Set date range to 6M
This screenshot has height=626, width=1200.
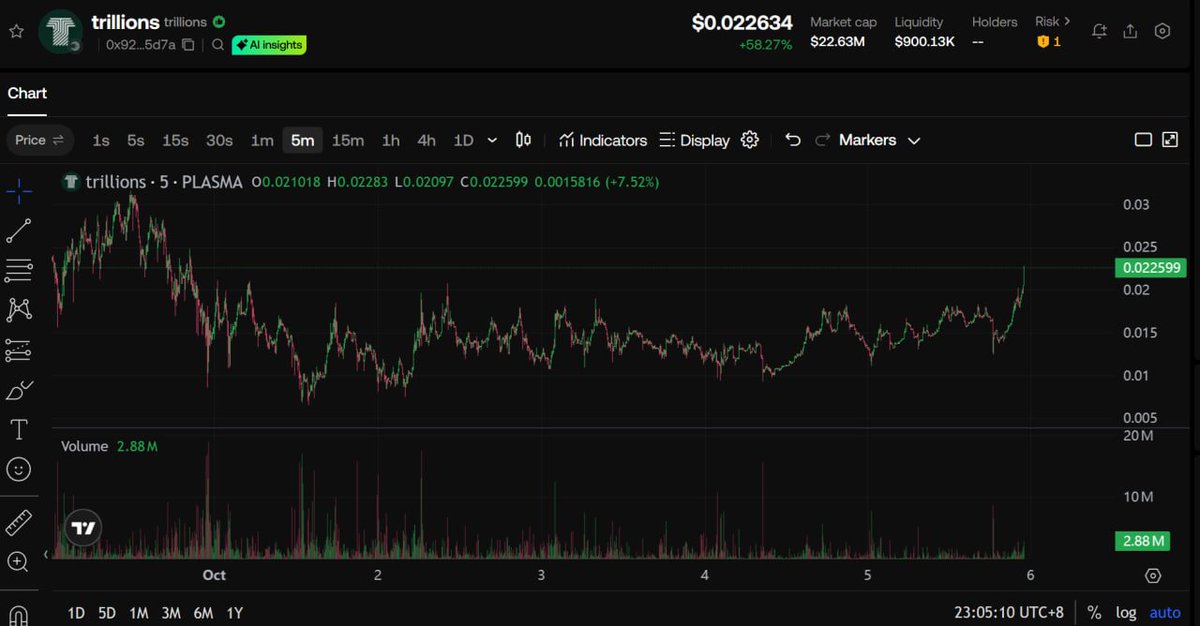coord(203,613)
